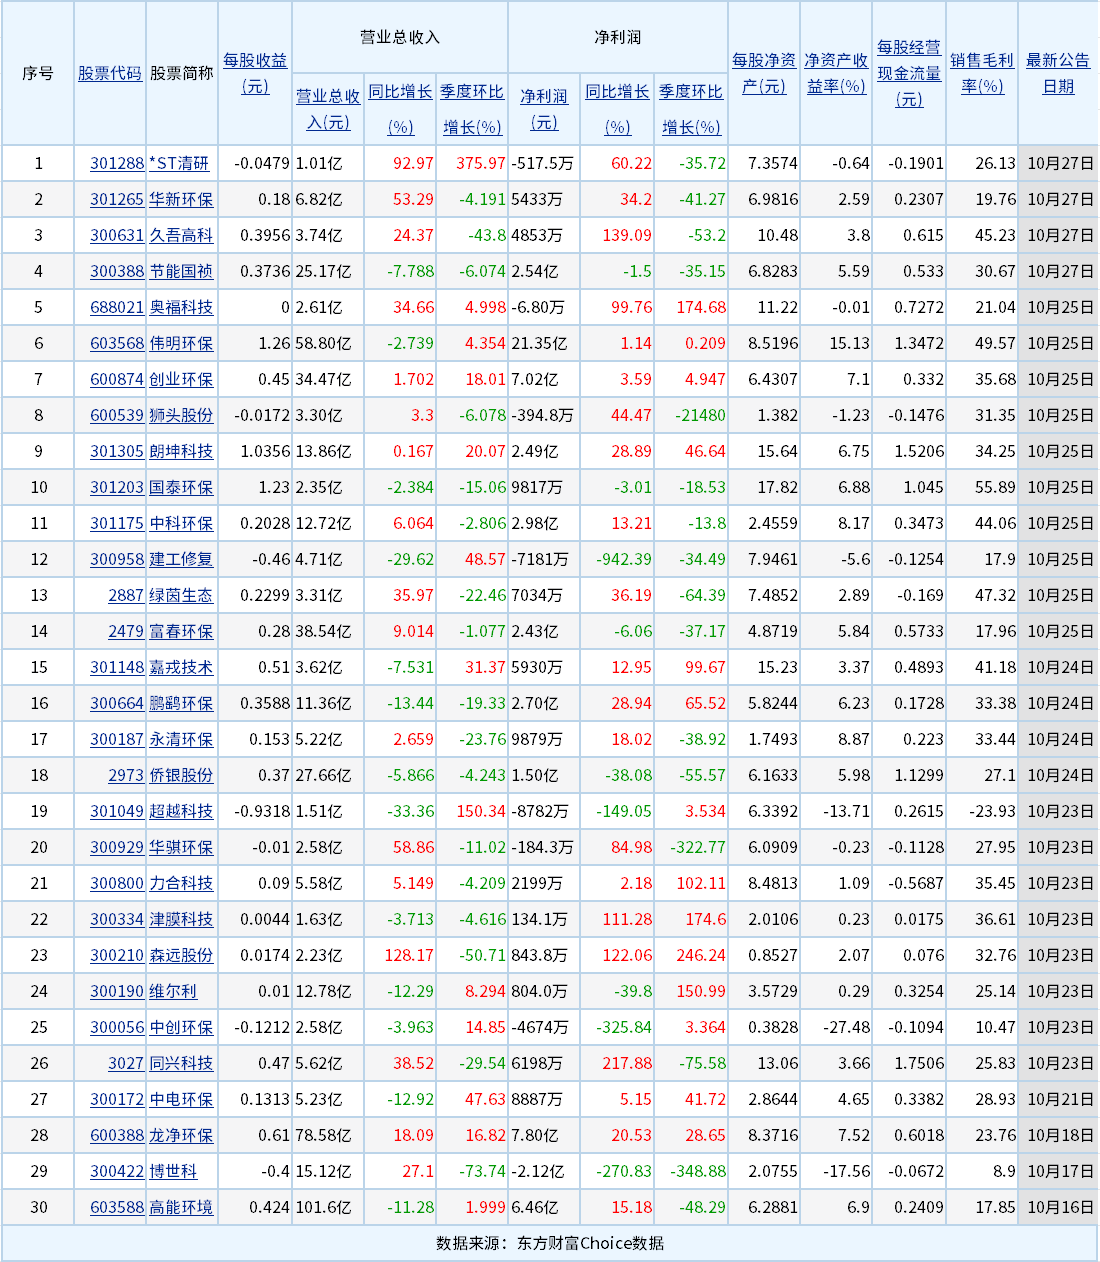Open stock name 龙净环保 link

(181, 1135)
